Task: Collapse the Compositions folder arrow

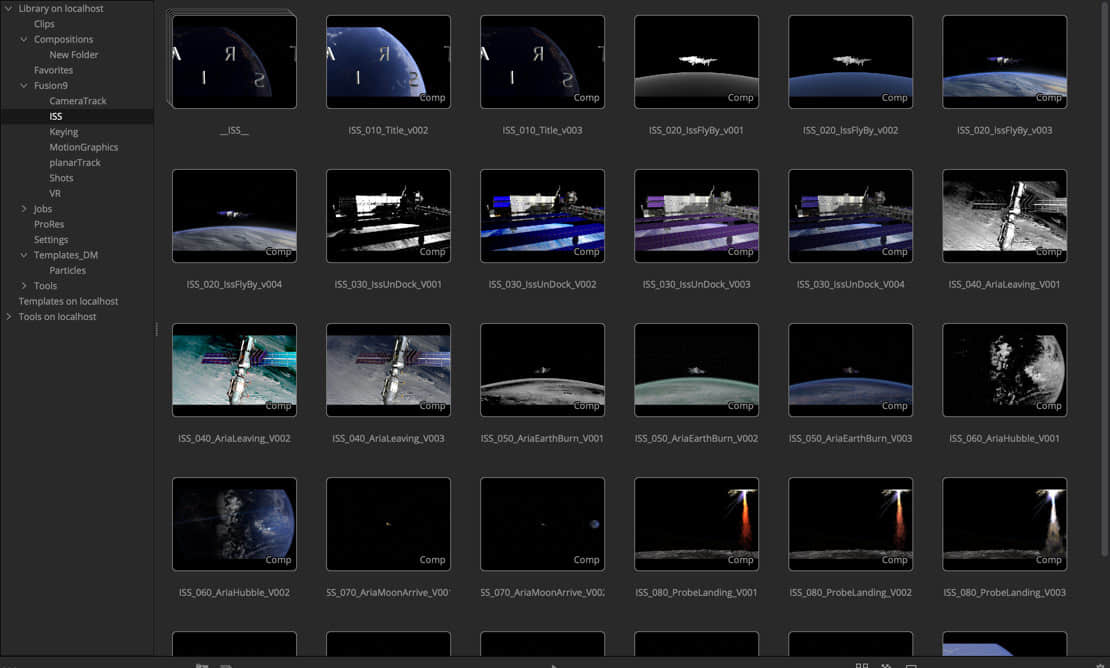Action: (x=24, y=40)
